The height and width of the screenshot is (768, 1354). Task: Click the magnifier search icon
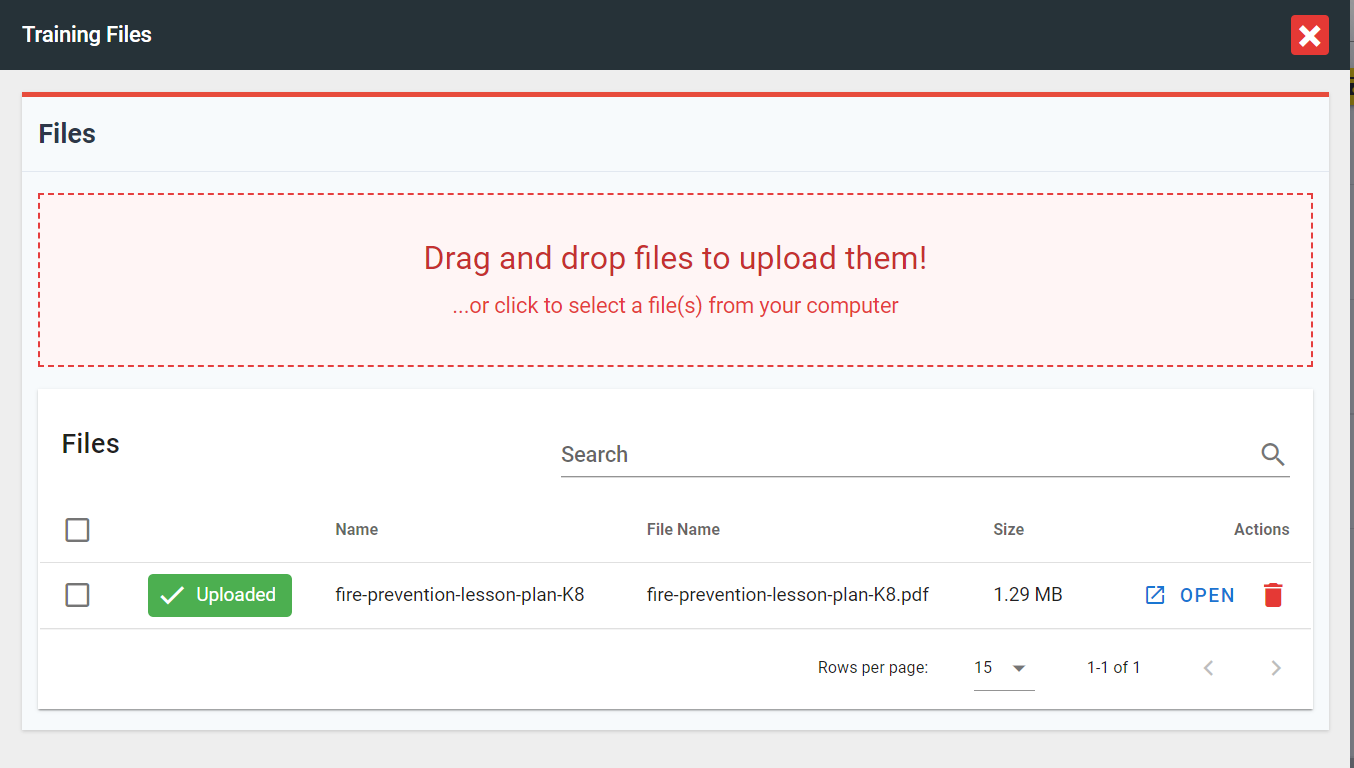[1272, 455]
